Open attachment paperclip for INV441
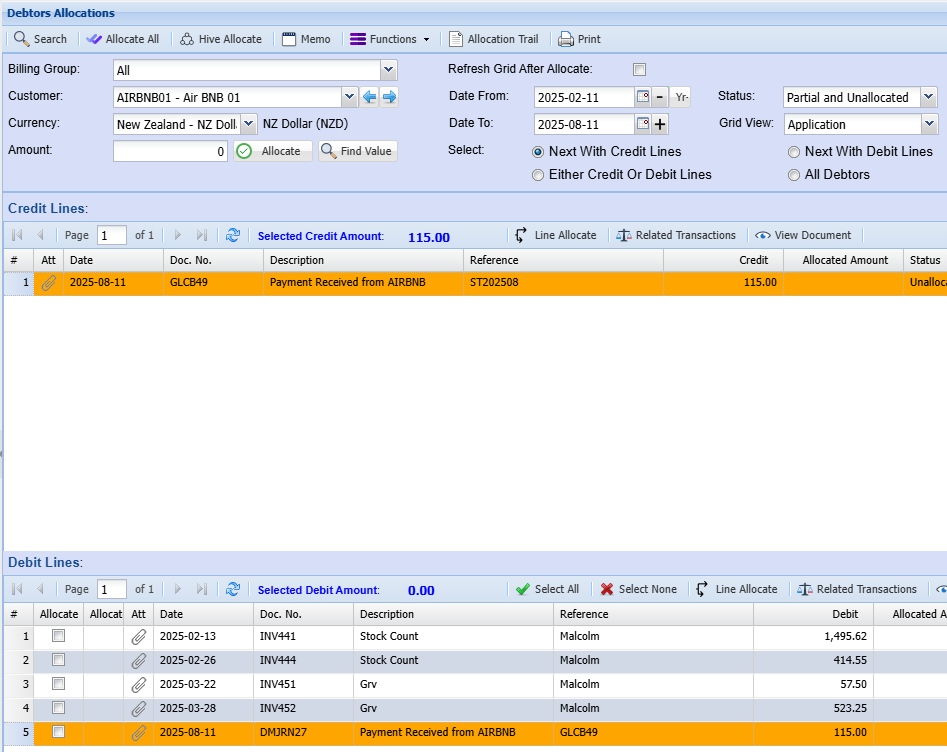The image size is (947, 752). pyautogui.click(x=139, y=636)
